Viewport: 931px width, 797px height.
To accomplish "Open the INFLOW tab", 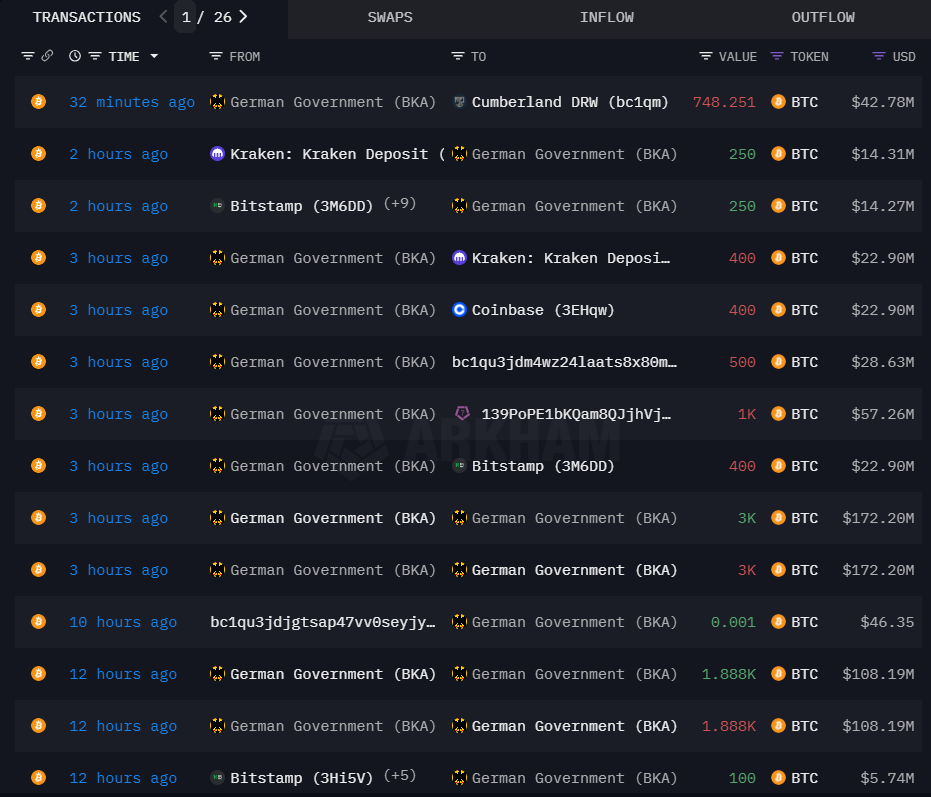I will [606, 17].
